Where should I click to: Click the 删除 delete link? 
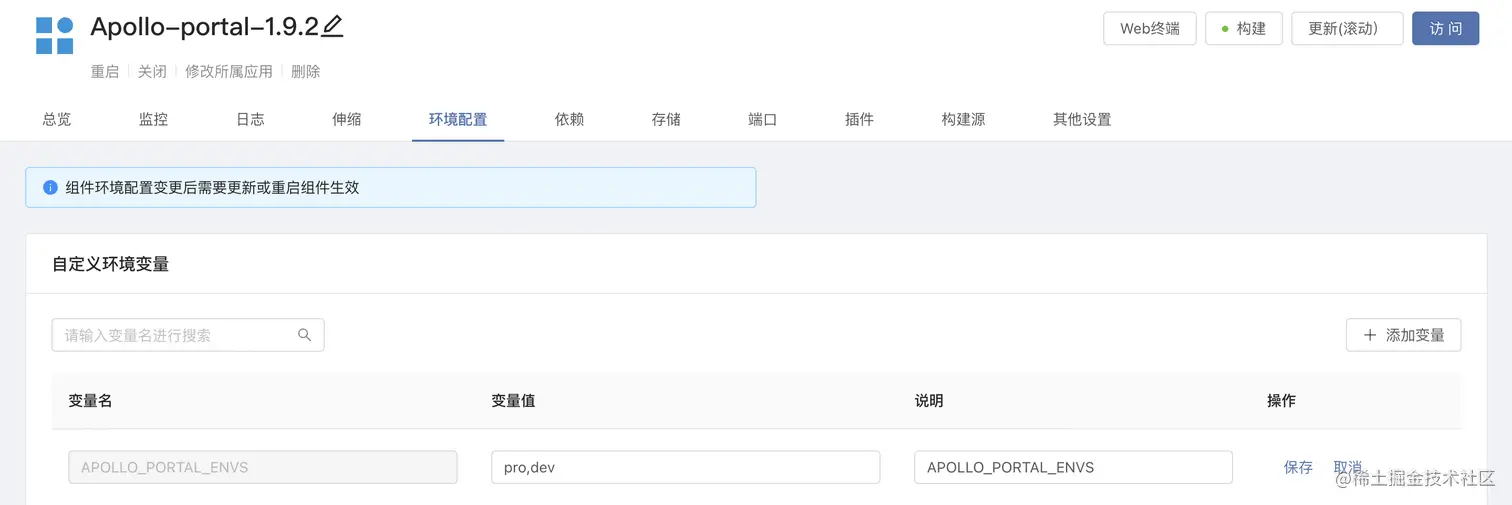[306, 72]
